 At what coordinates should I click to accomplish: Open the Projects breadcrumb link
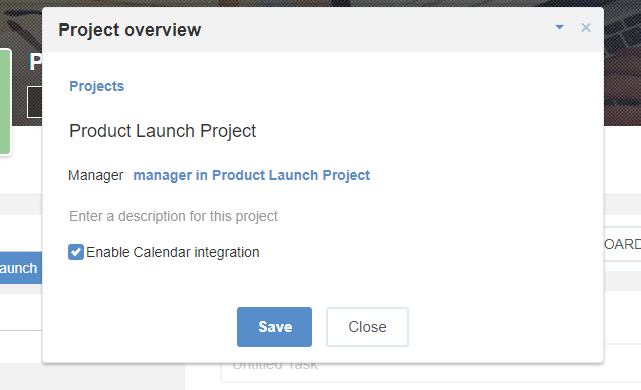[x=96, y=86]
